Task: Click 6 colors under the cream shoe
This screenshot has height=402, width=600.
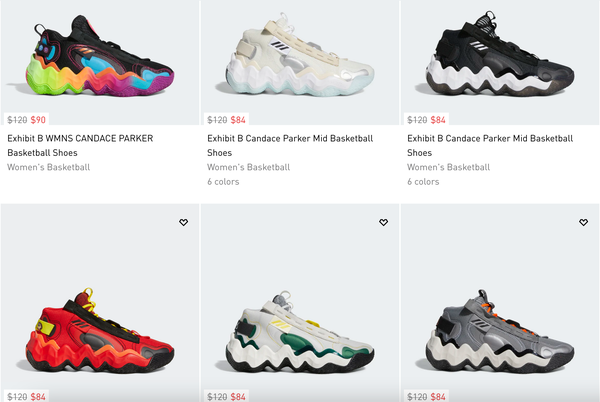Action: [x=223, y=182]
